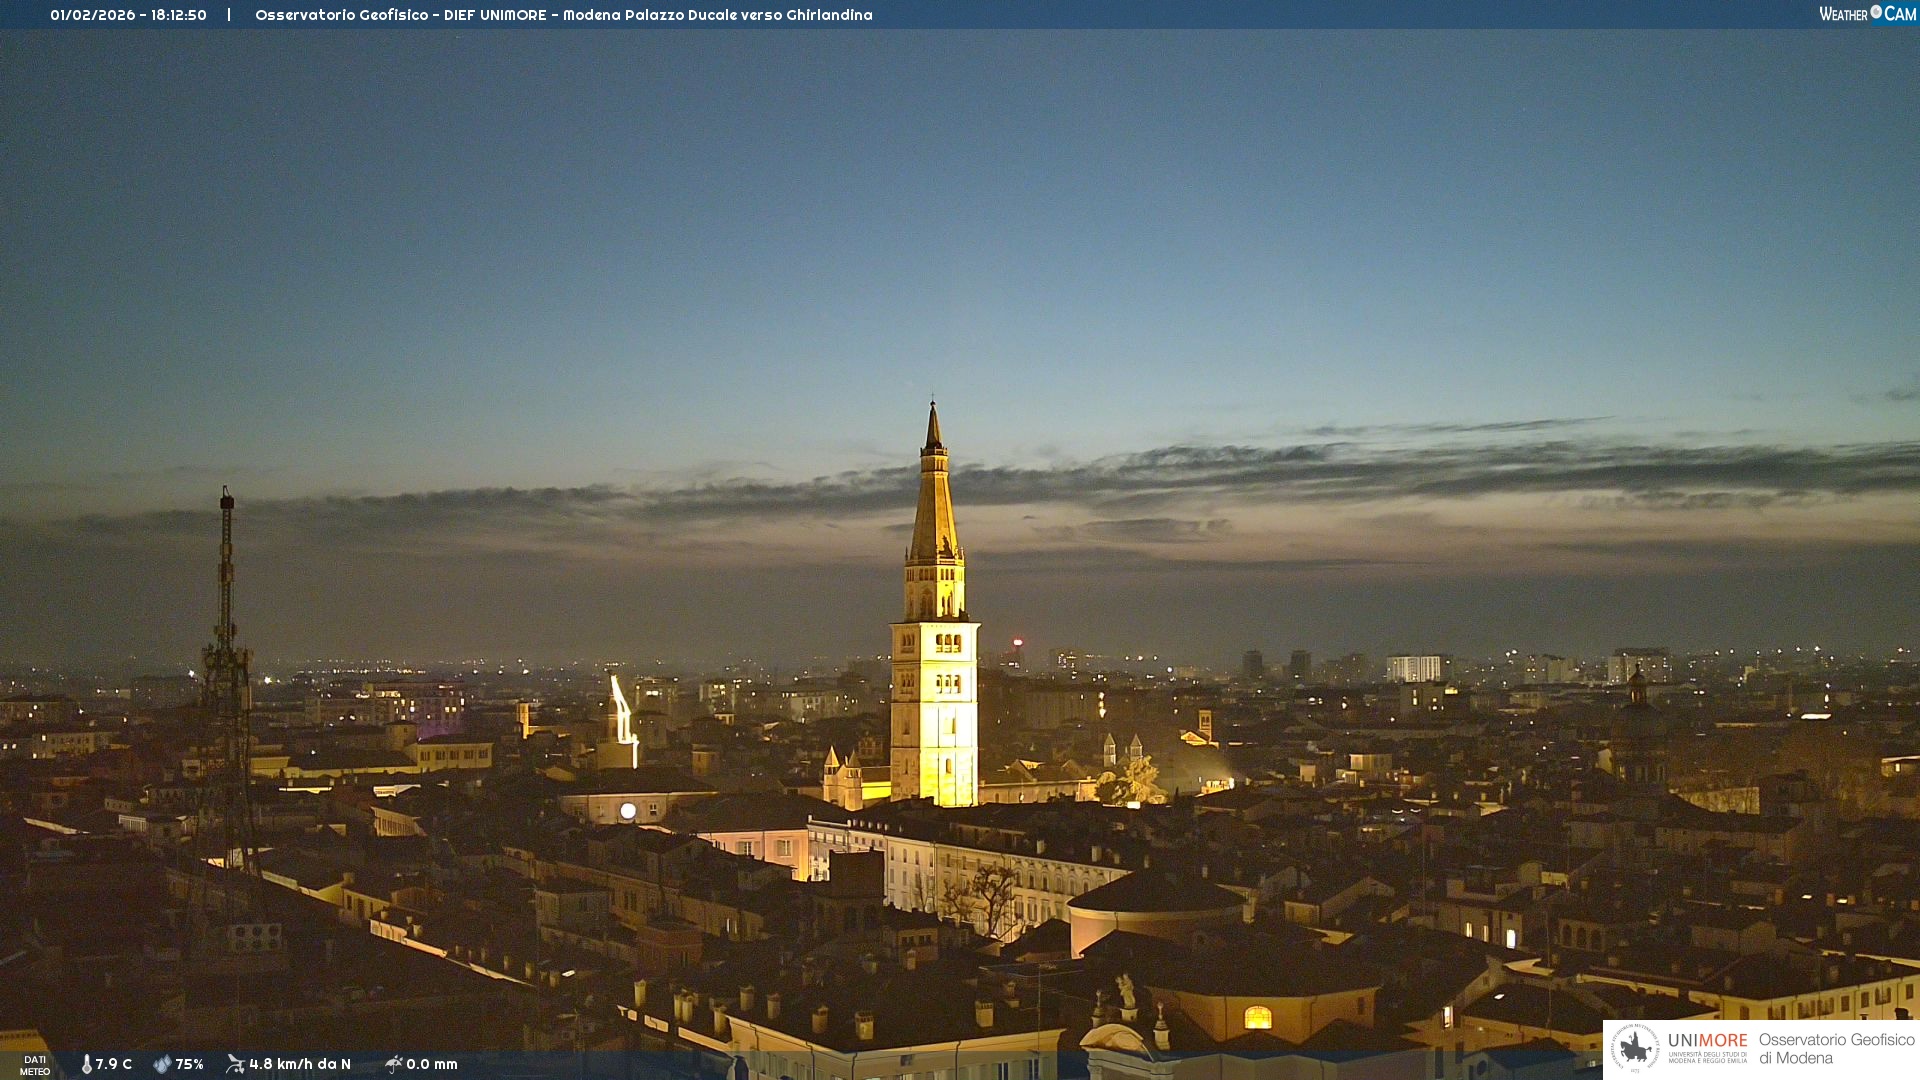Click the umbrella rainfall icon
This screenshot has width=1920, height=1080.
click(393, 1064)
